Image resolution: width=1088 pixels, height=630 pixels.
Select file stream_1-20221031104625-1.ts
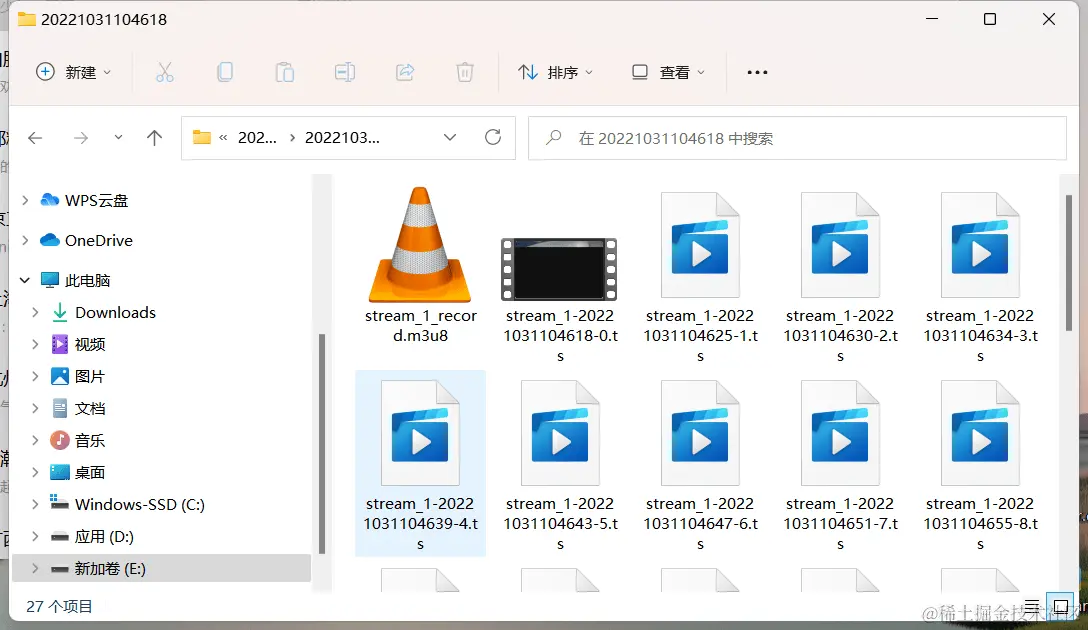click(x=700, y=278)
